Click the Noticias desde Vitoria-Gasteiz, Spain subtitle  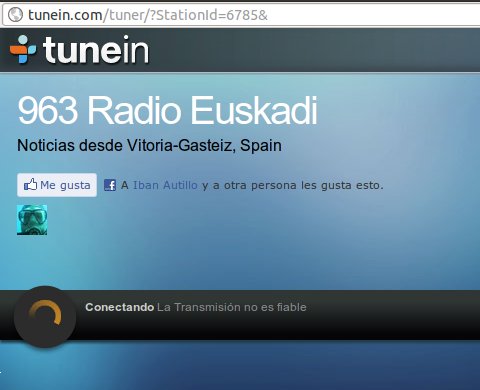click(149, 145)
